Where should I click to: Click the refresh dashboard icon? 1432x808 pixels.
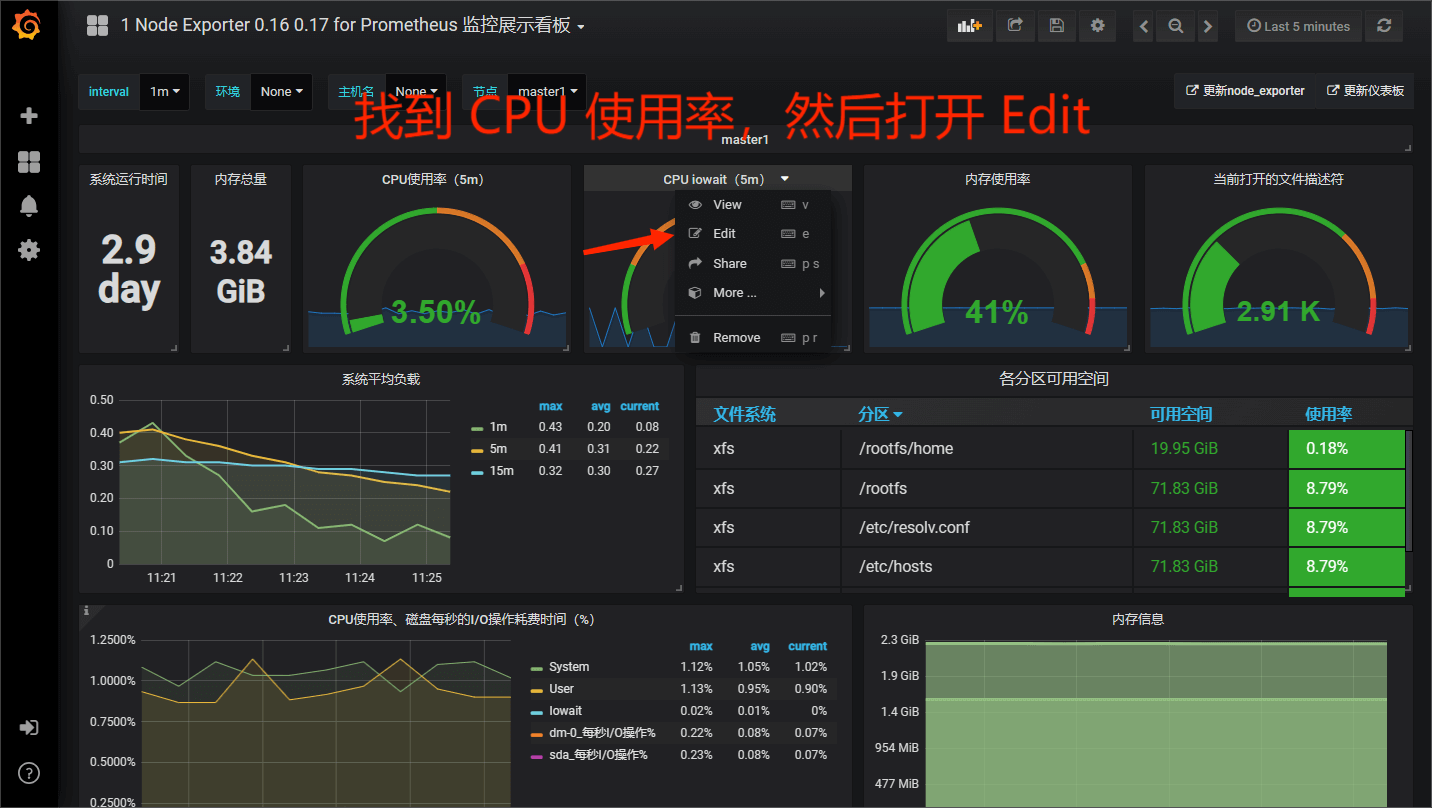1384,26
